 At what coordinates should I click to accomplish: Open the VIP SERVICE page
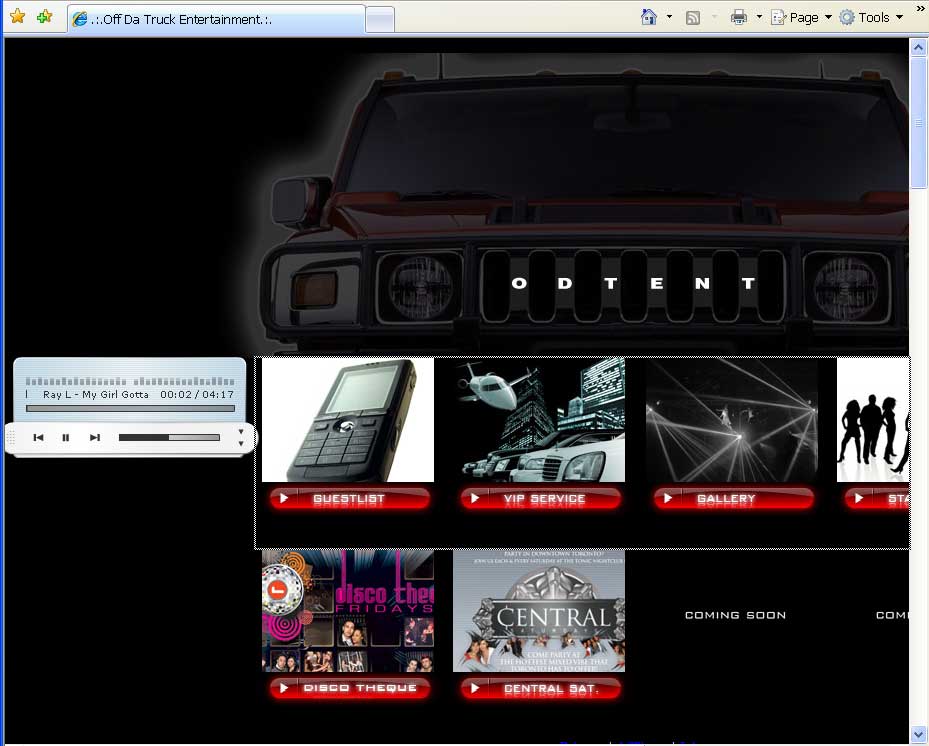[540, 498]
